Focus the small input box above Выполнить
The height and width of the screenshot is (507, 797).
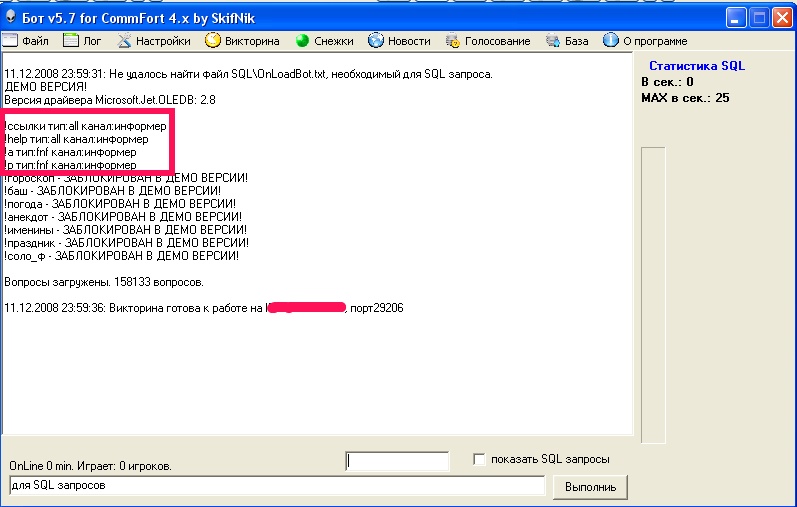pos(397,461)
